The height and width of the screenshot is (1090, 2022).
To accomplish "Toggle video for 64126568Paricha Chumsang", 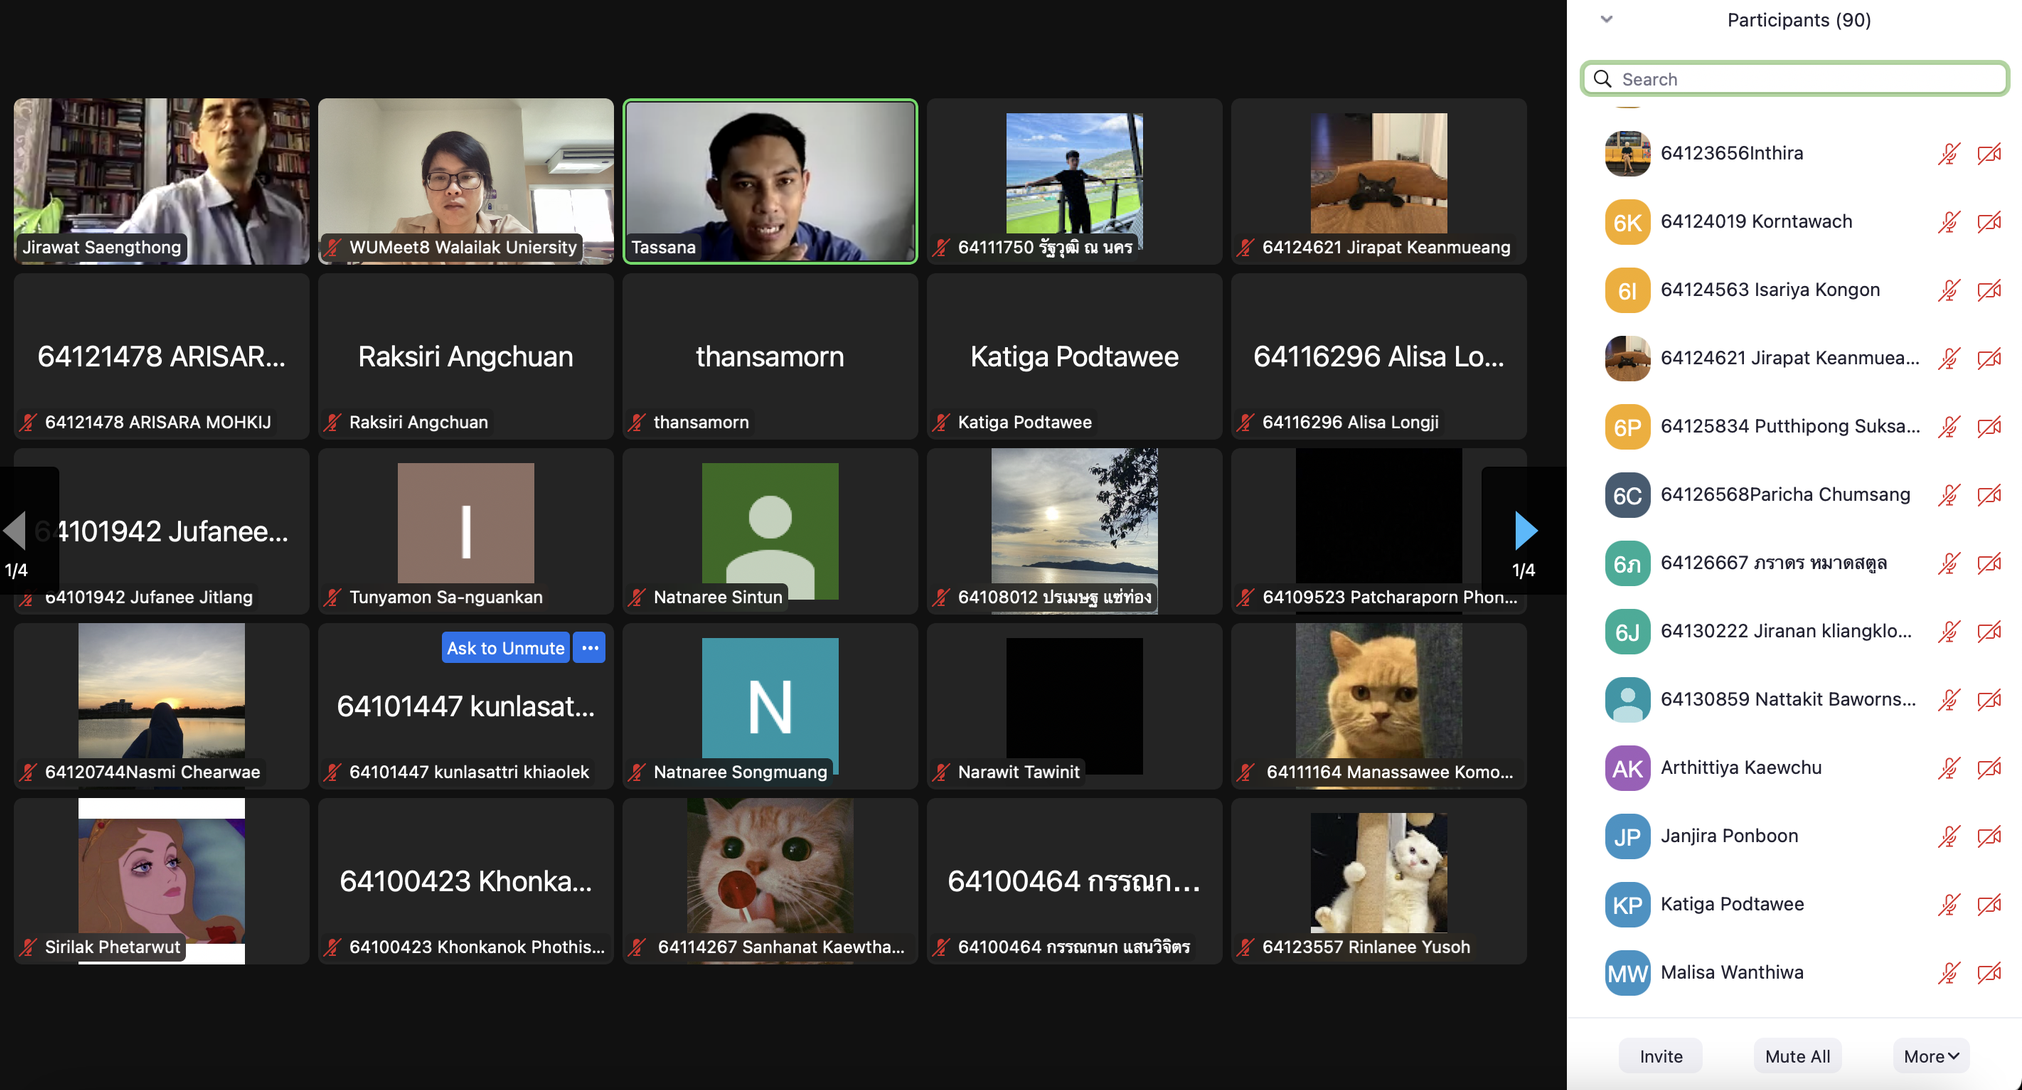I will (1989, 495).
